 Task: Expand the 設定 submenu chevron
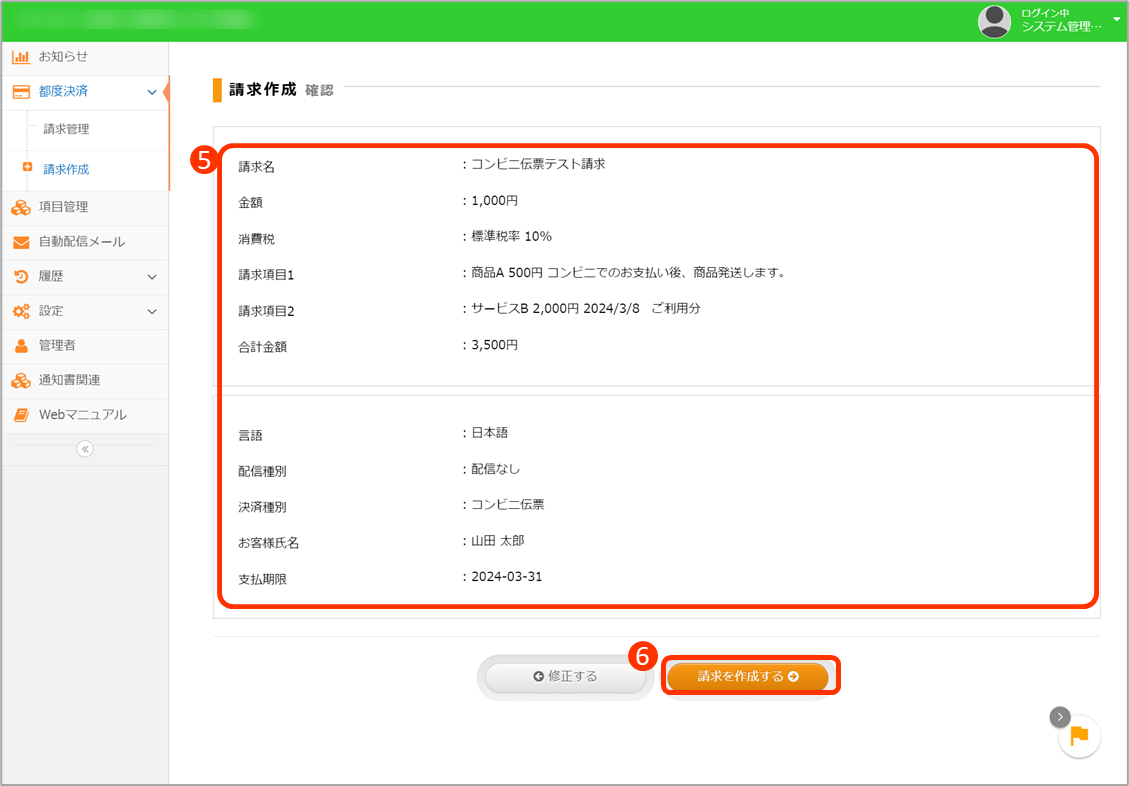[x=152, y=311]
